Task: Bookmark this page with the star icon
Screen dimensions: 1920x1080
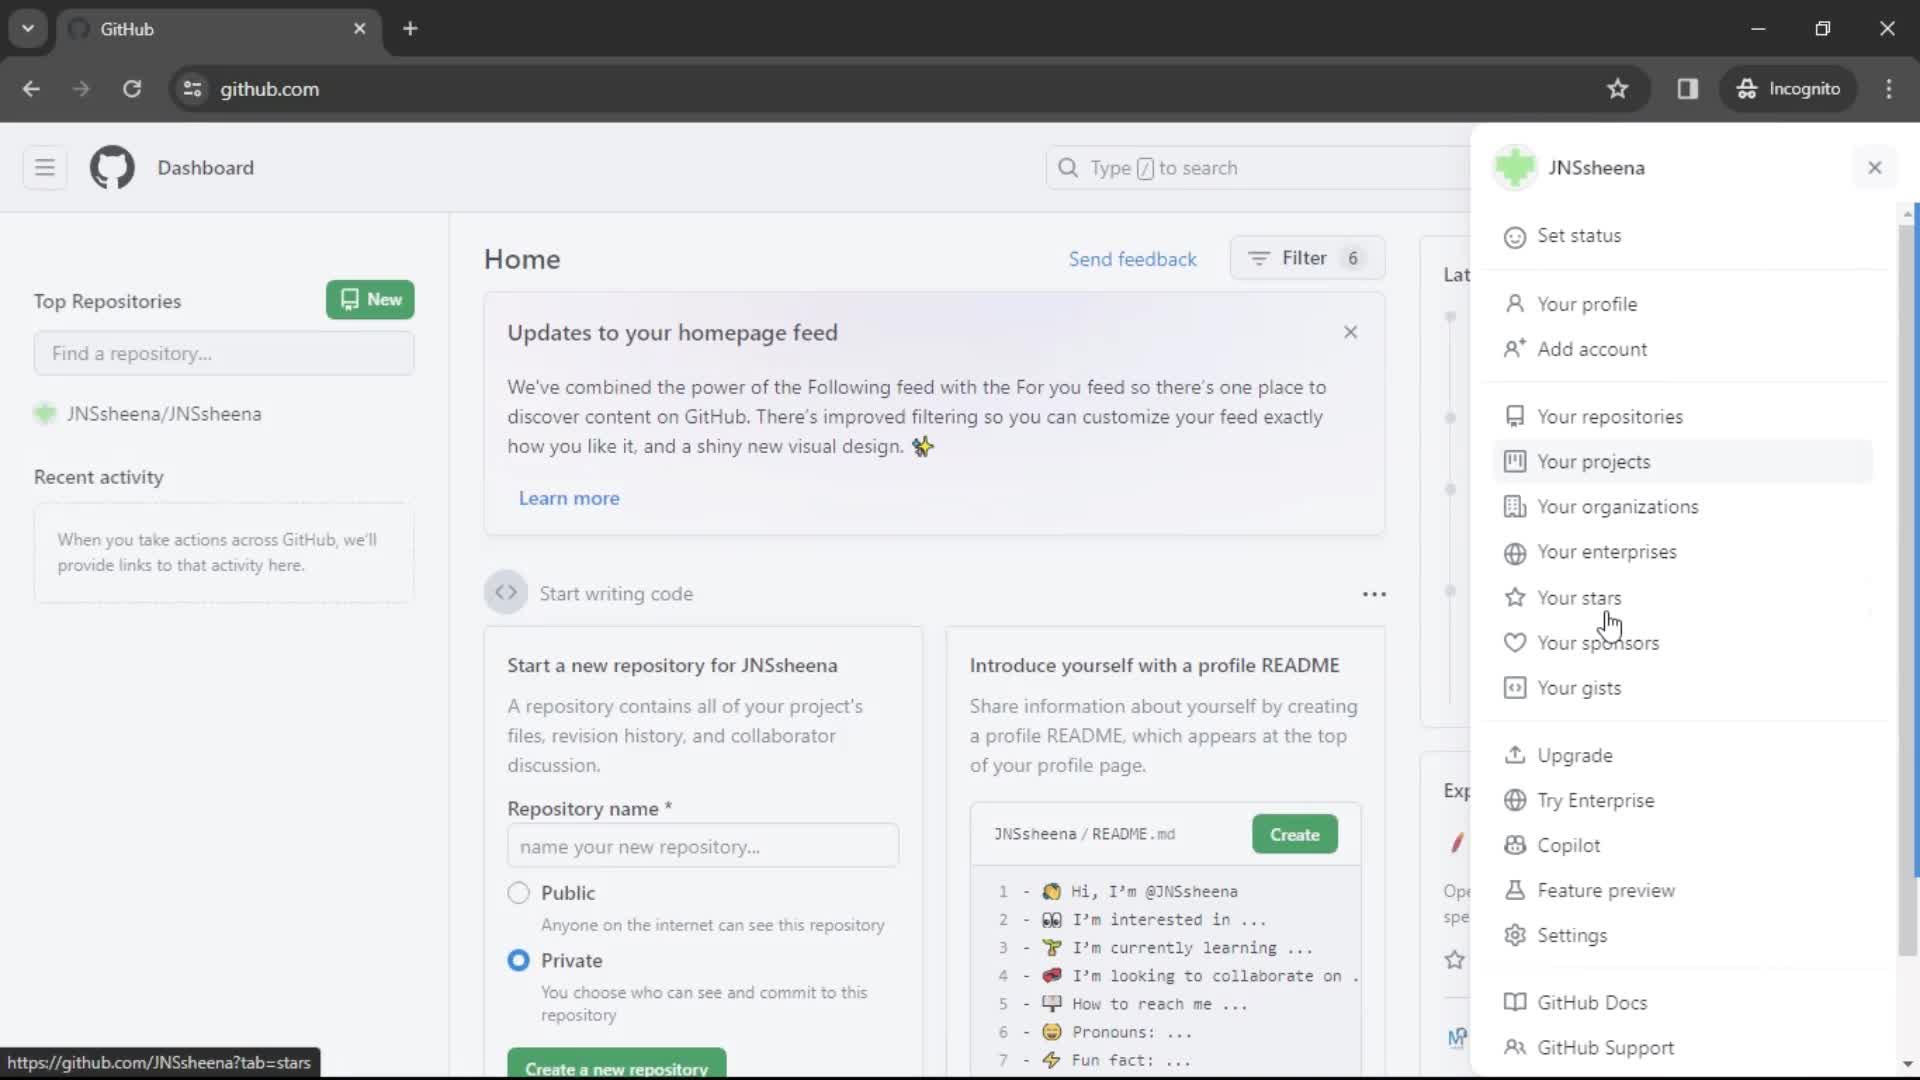Action: pyautogui.click(x=1617, y=89)
